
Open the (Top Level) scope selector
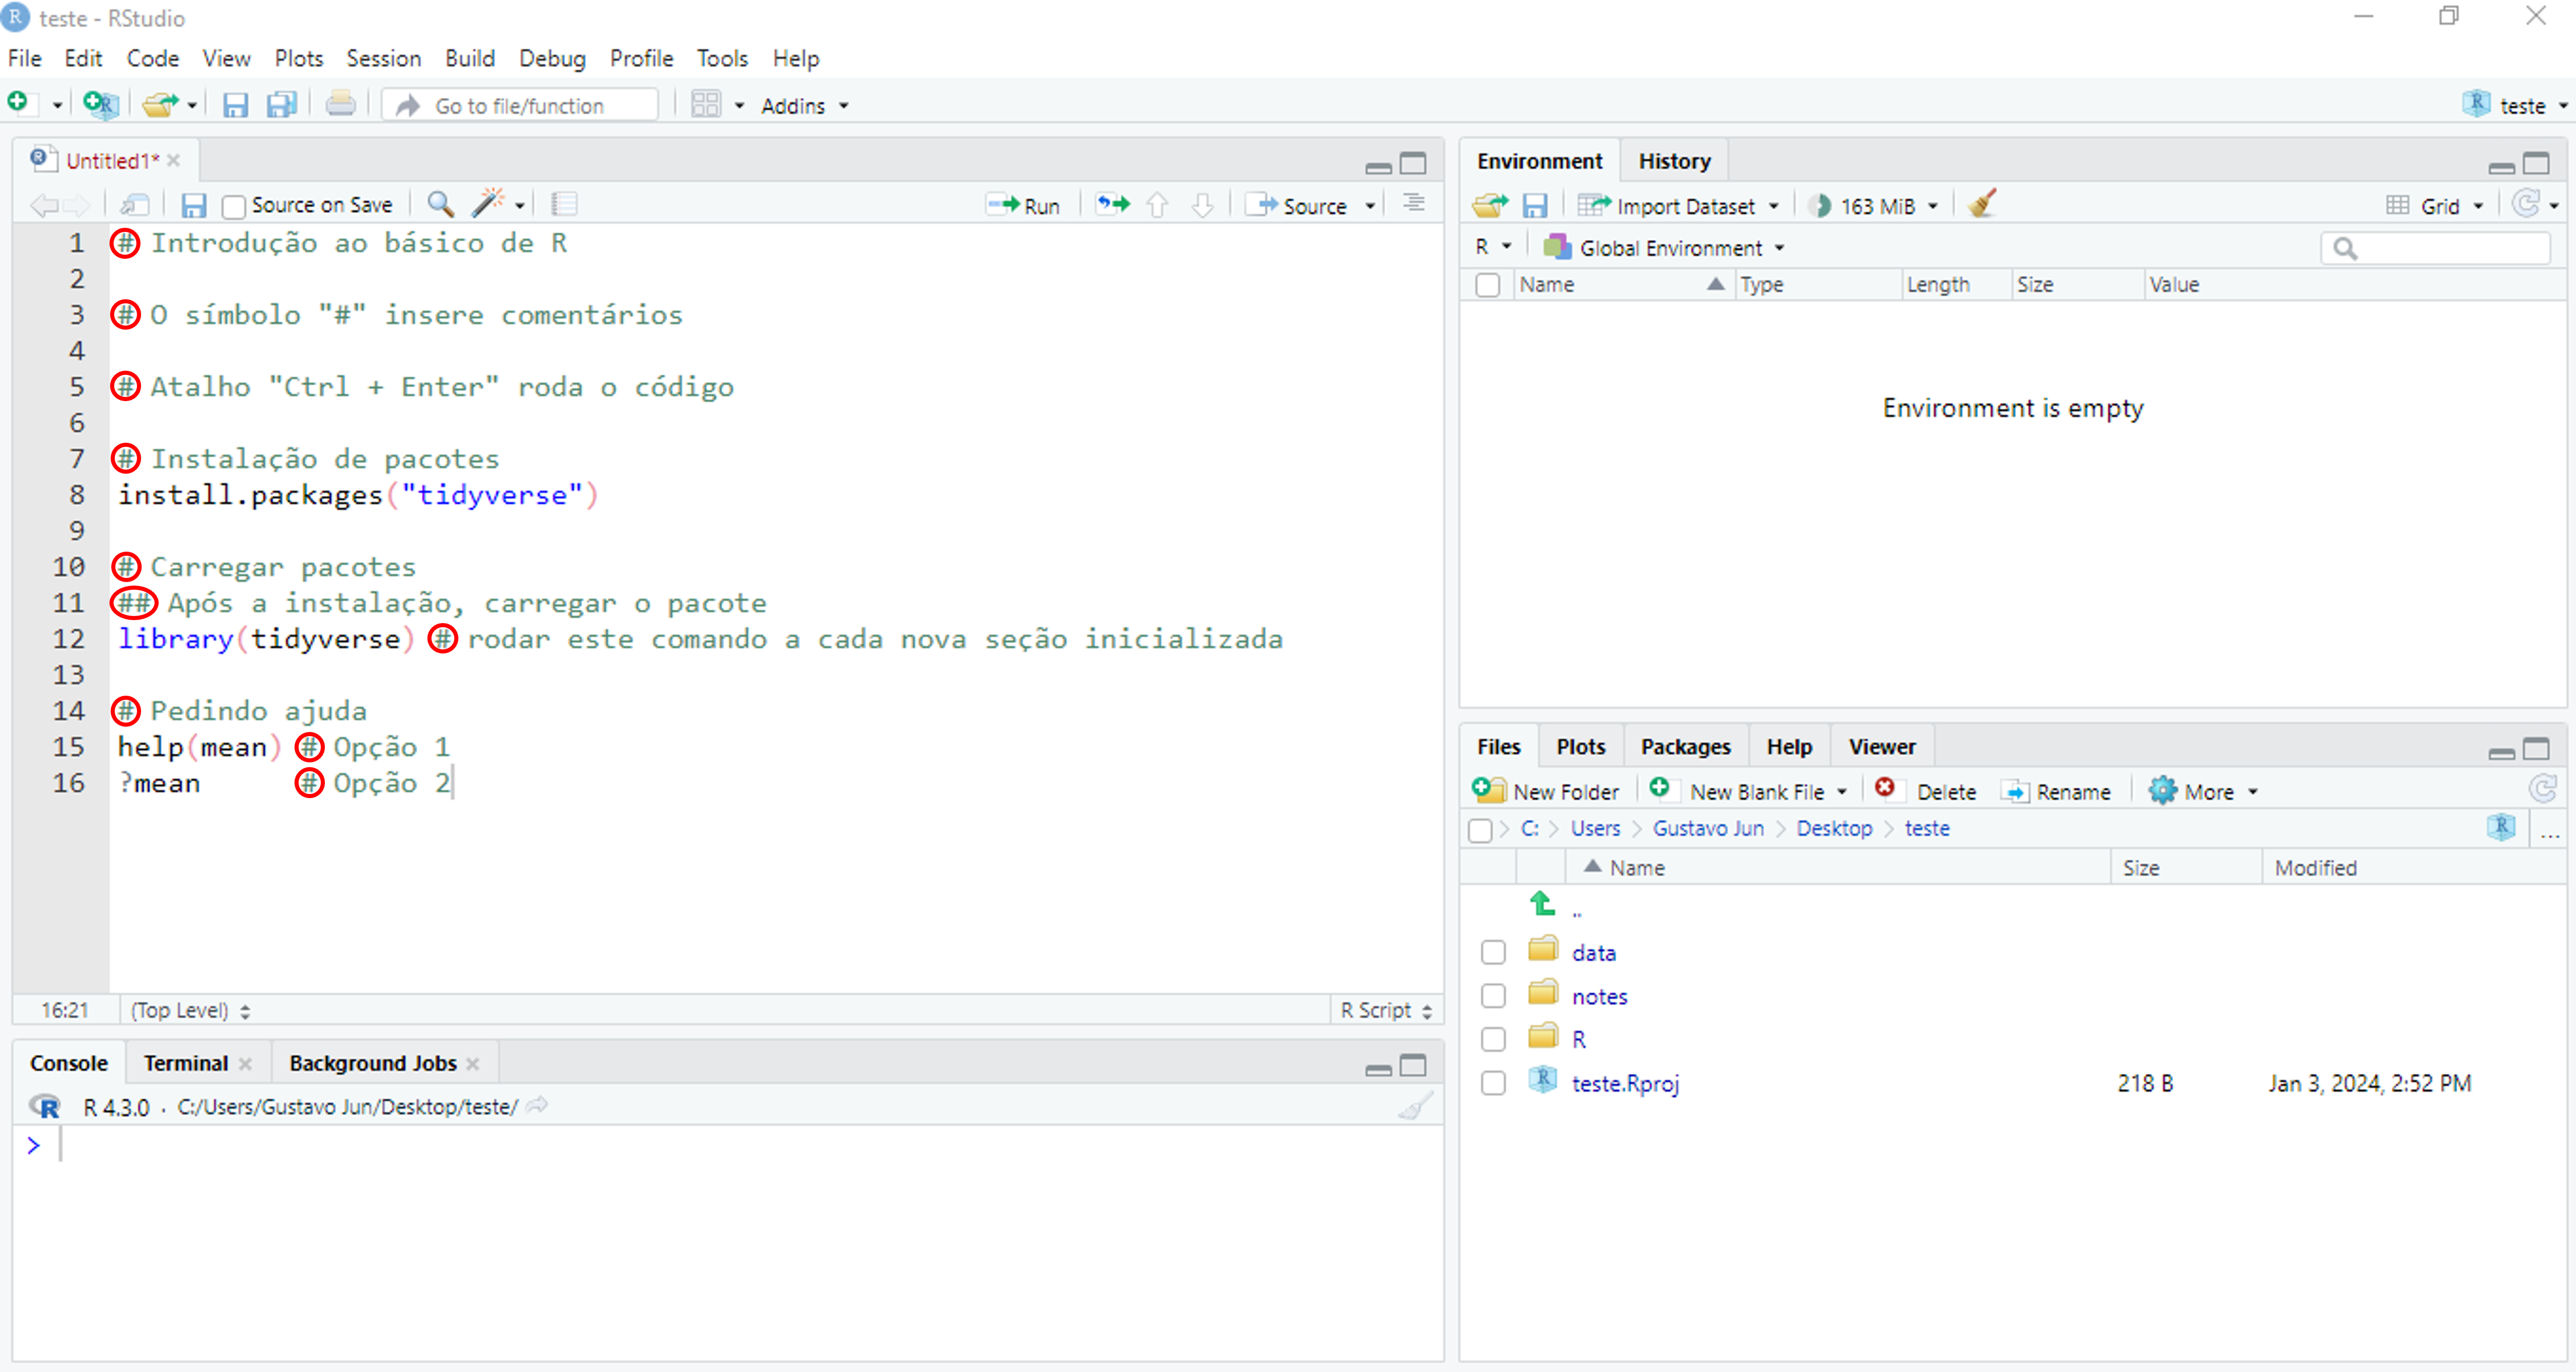point(190,1010)
